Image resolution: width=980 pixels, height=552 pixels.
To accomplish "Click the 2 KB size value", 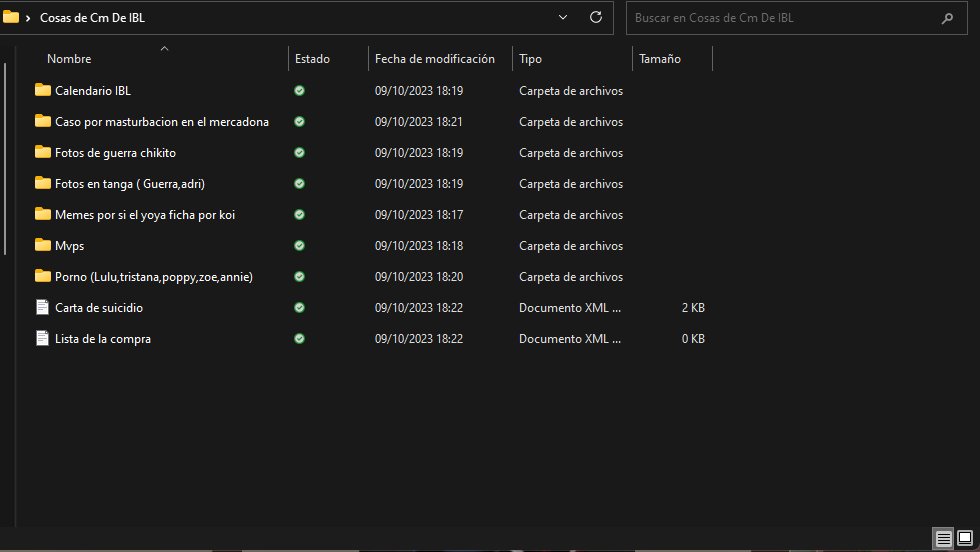I will click(692, 308).
